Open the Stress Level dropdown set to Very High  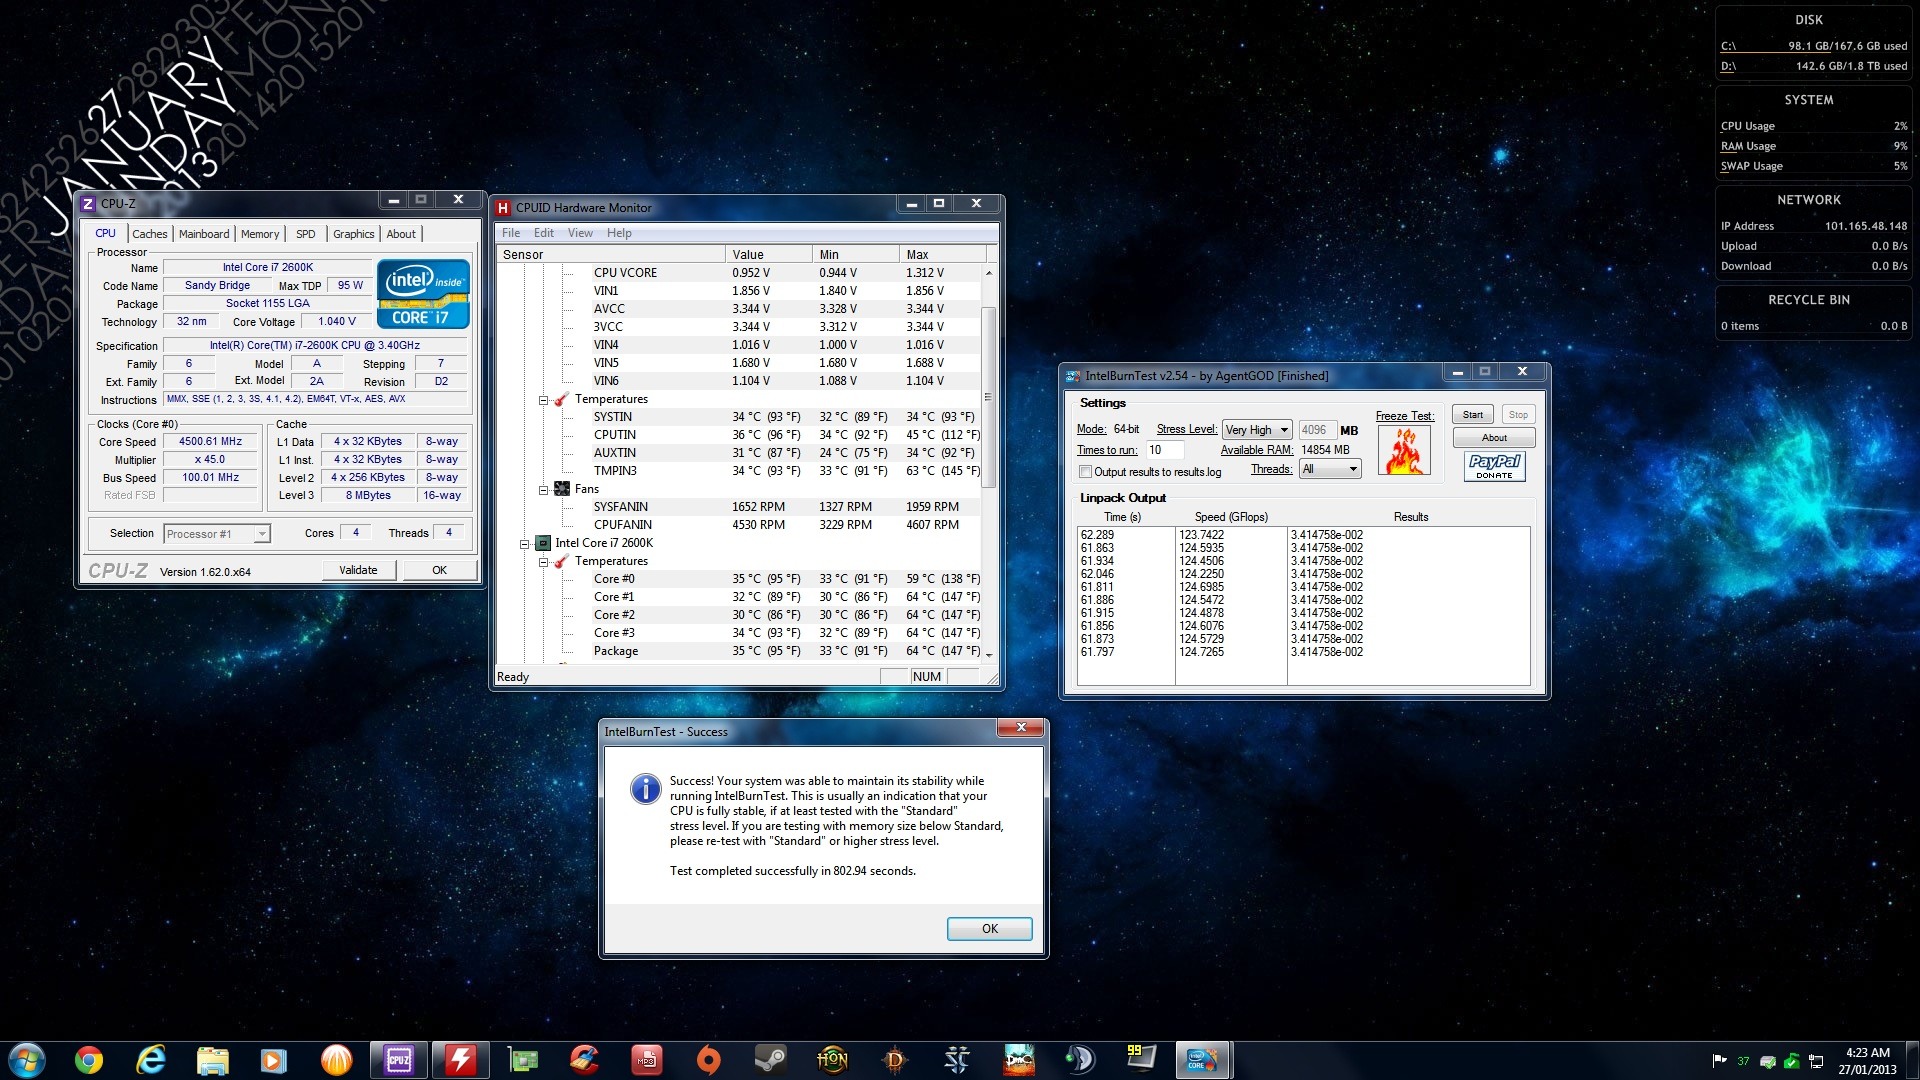[x=1257, y=430]
